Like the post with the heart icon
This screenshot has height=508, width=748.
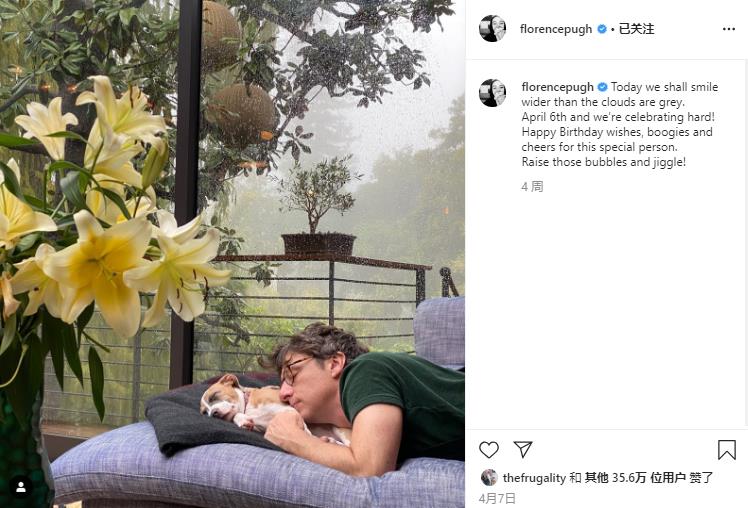click(489, 450)
